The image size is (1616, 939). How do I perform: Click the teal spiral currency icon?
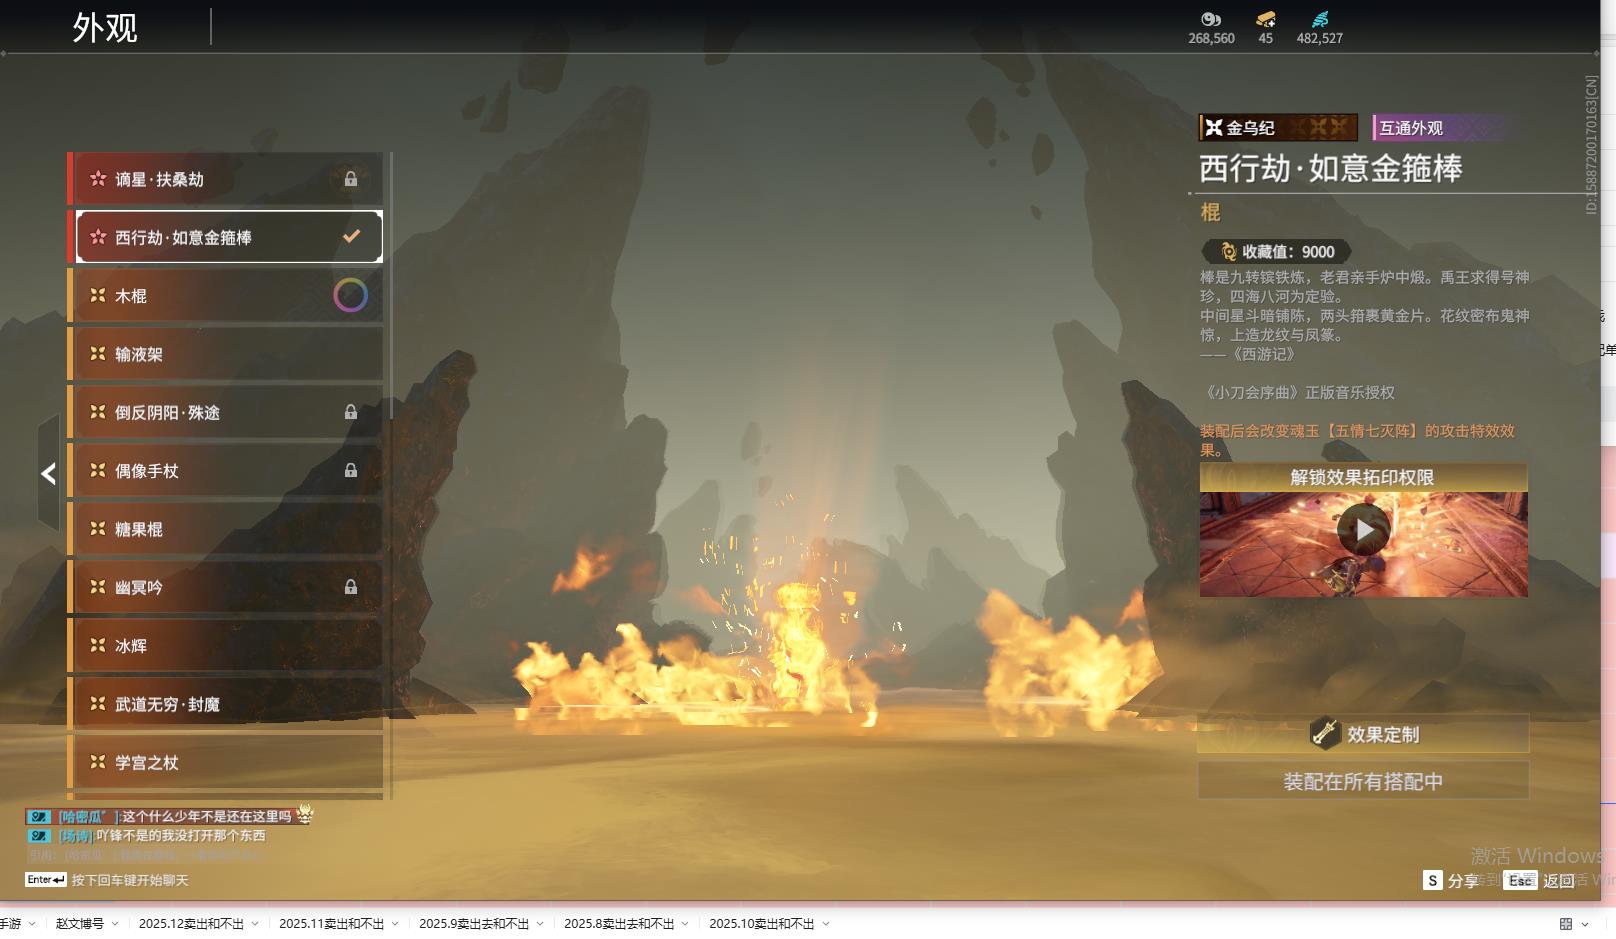[x=1320, y=19]
